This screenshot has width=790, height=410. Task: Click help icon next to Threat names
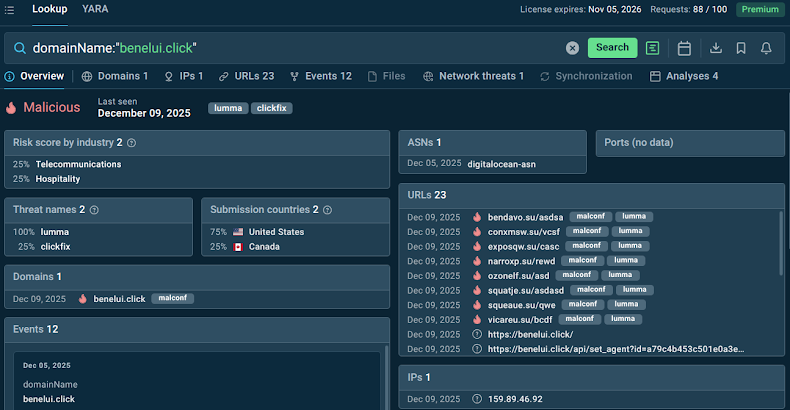coord(94,210)
